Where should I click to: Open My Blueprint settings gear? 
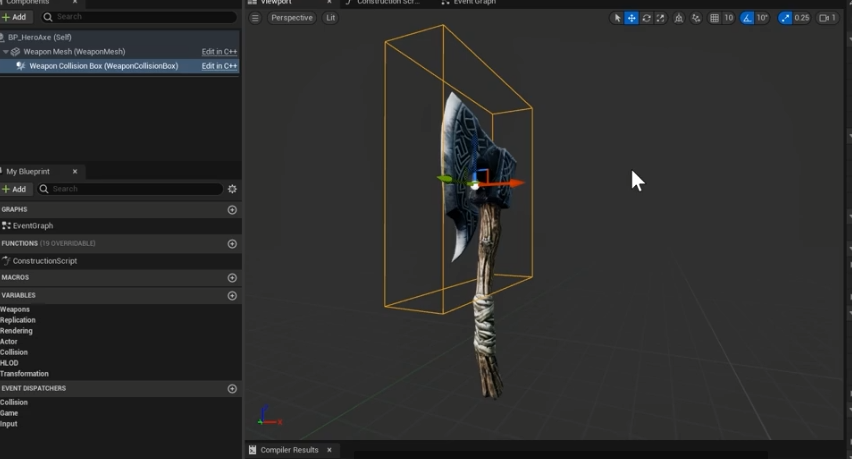[232, 189]
